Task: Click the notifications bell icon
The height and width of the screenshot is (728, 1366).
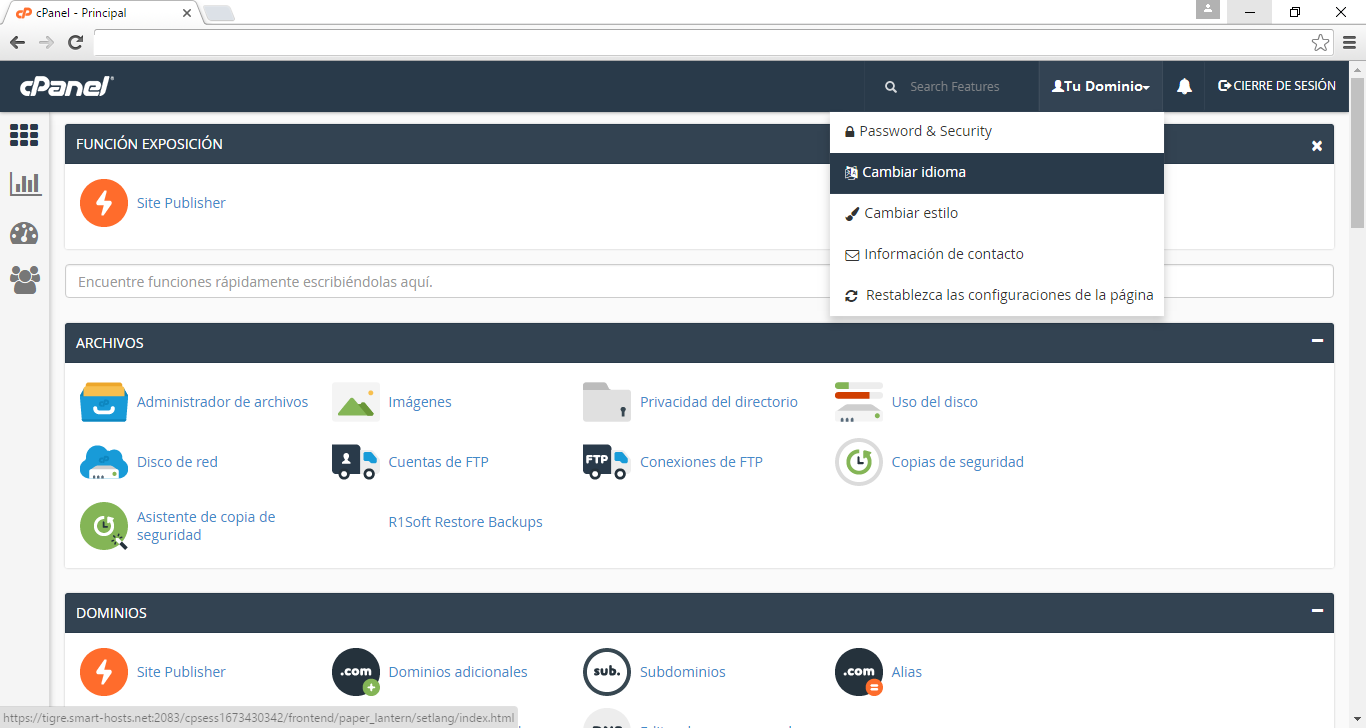Action: pos(1184,87)
